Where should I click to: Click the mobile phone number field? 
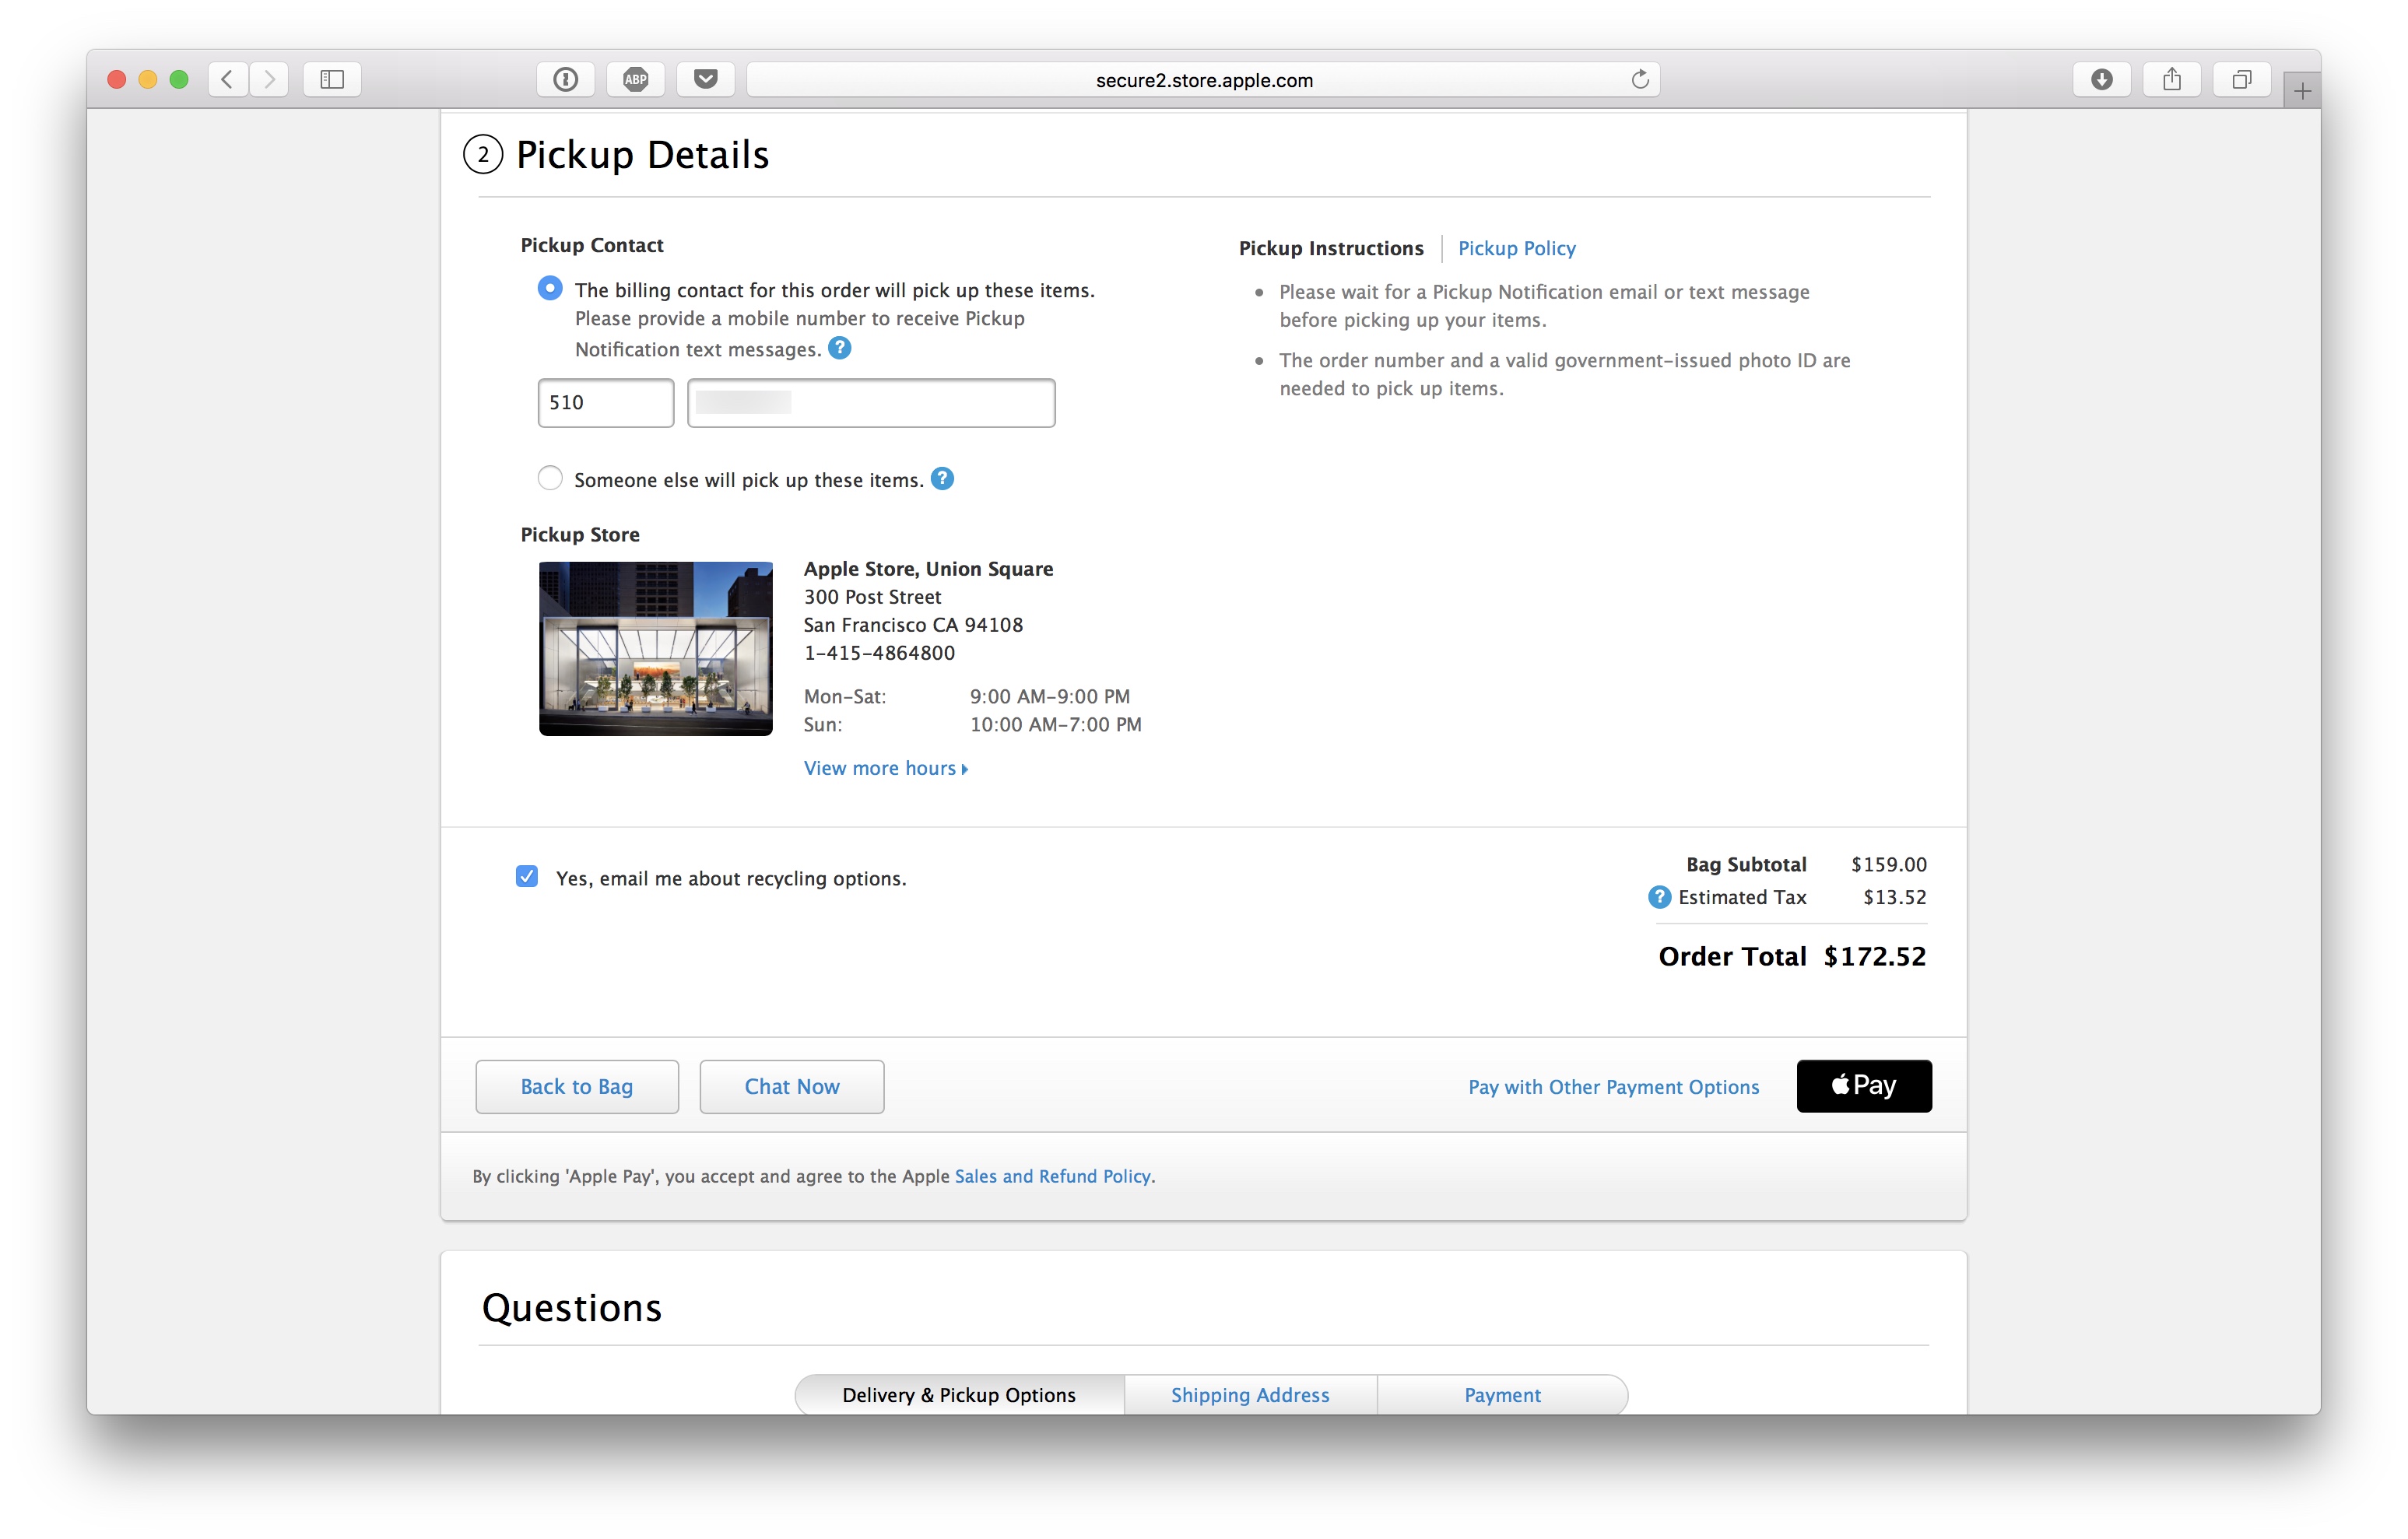[870, 403]
